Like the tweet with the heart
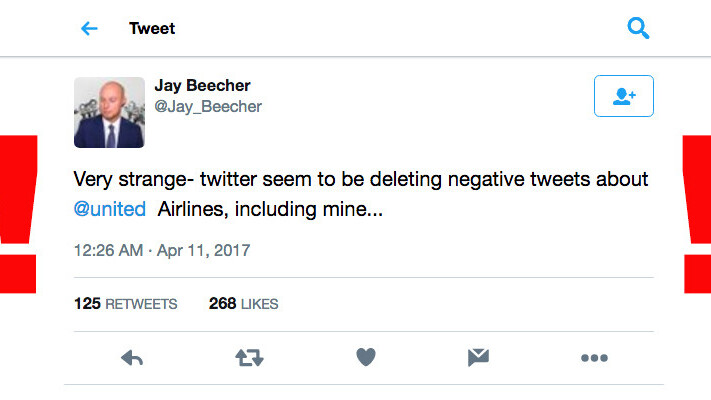 click(365, 357)
